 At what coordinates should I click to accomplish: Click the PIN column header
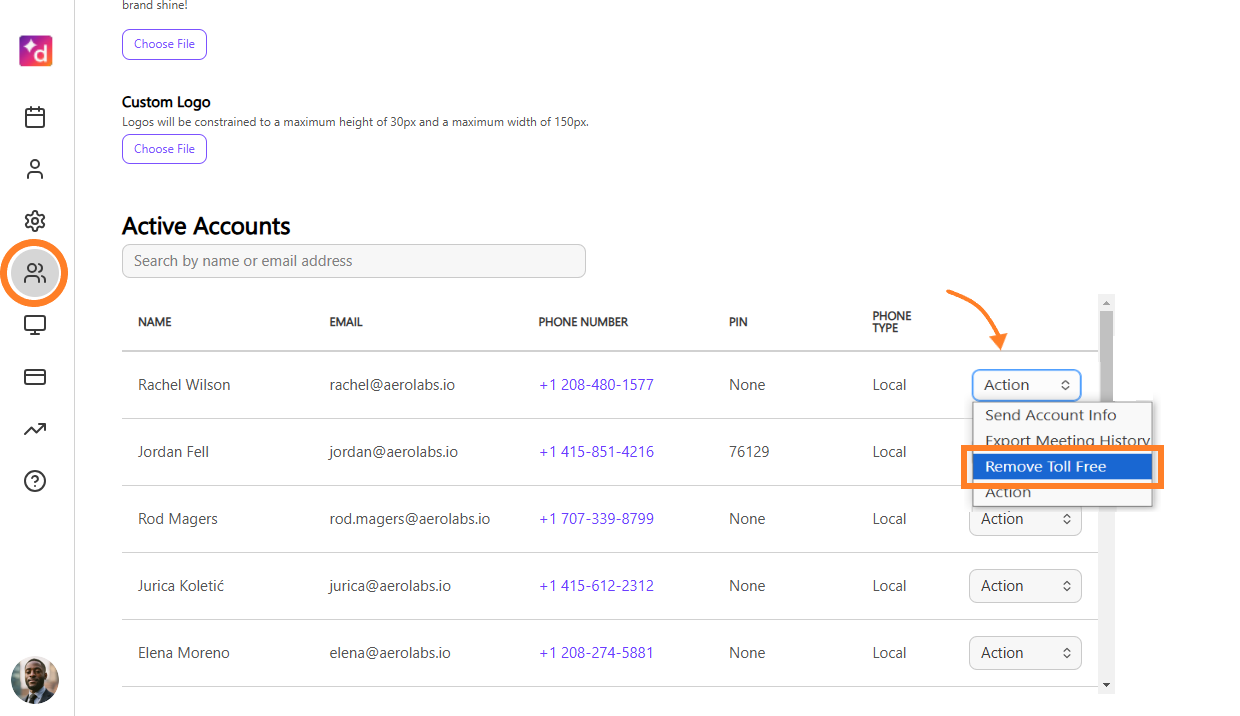(x=738, y=322)
